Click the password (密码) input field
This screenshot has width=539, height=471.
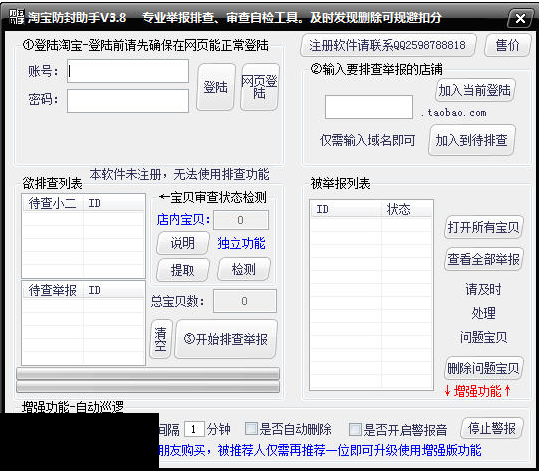click(128, 101)
